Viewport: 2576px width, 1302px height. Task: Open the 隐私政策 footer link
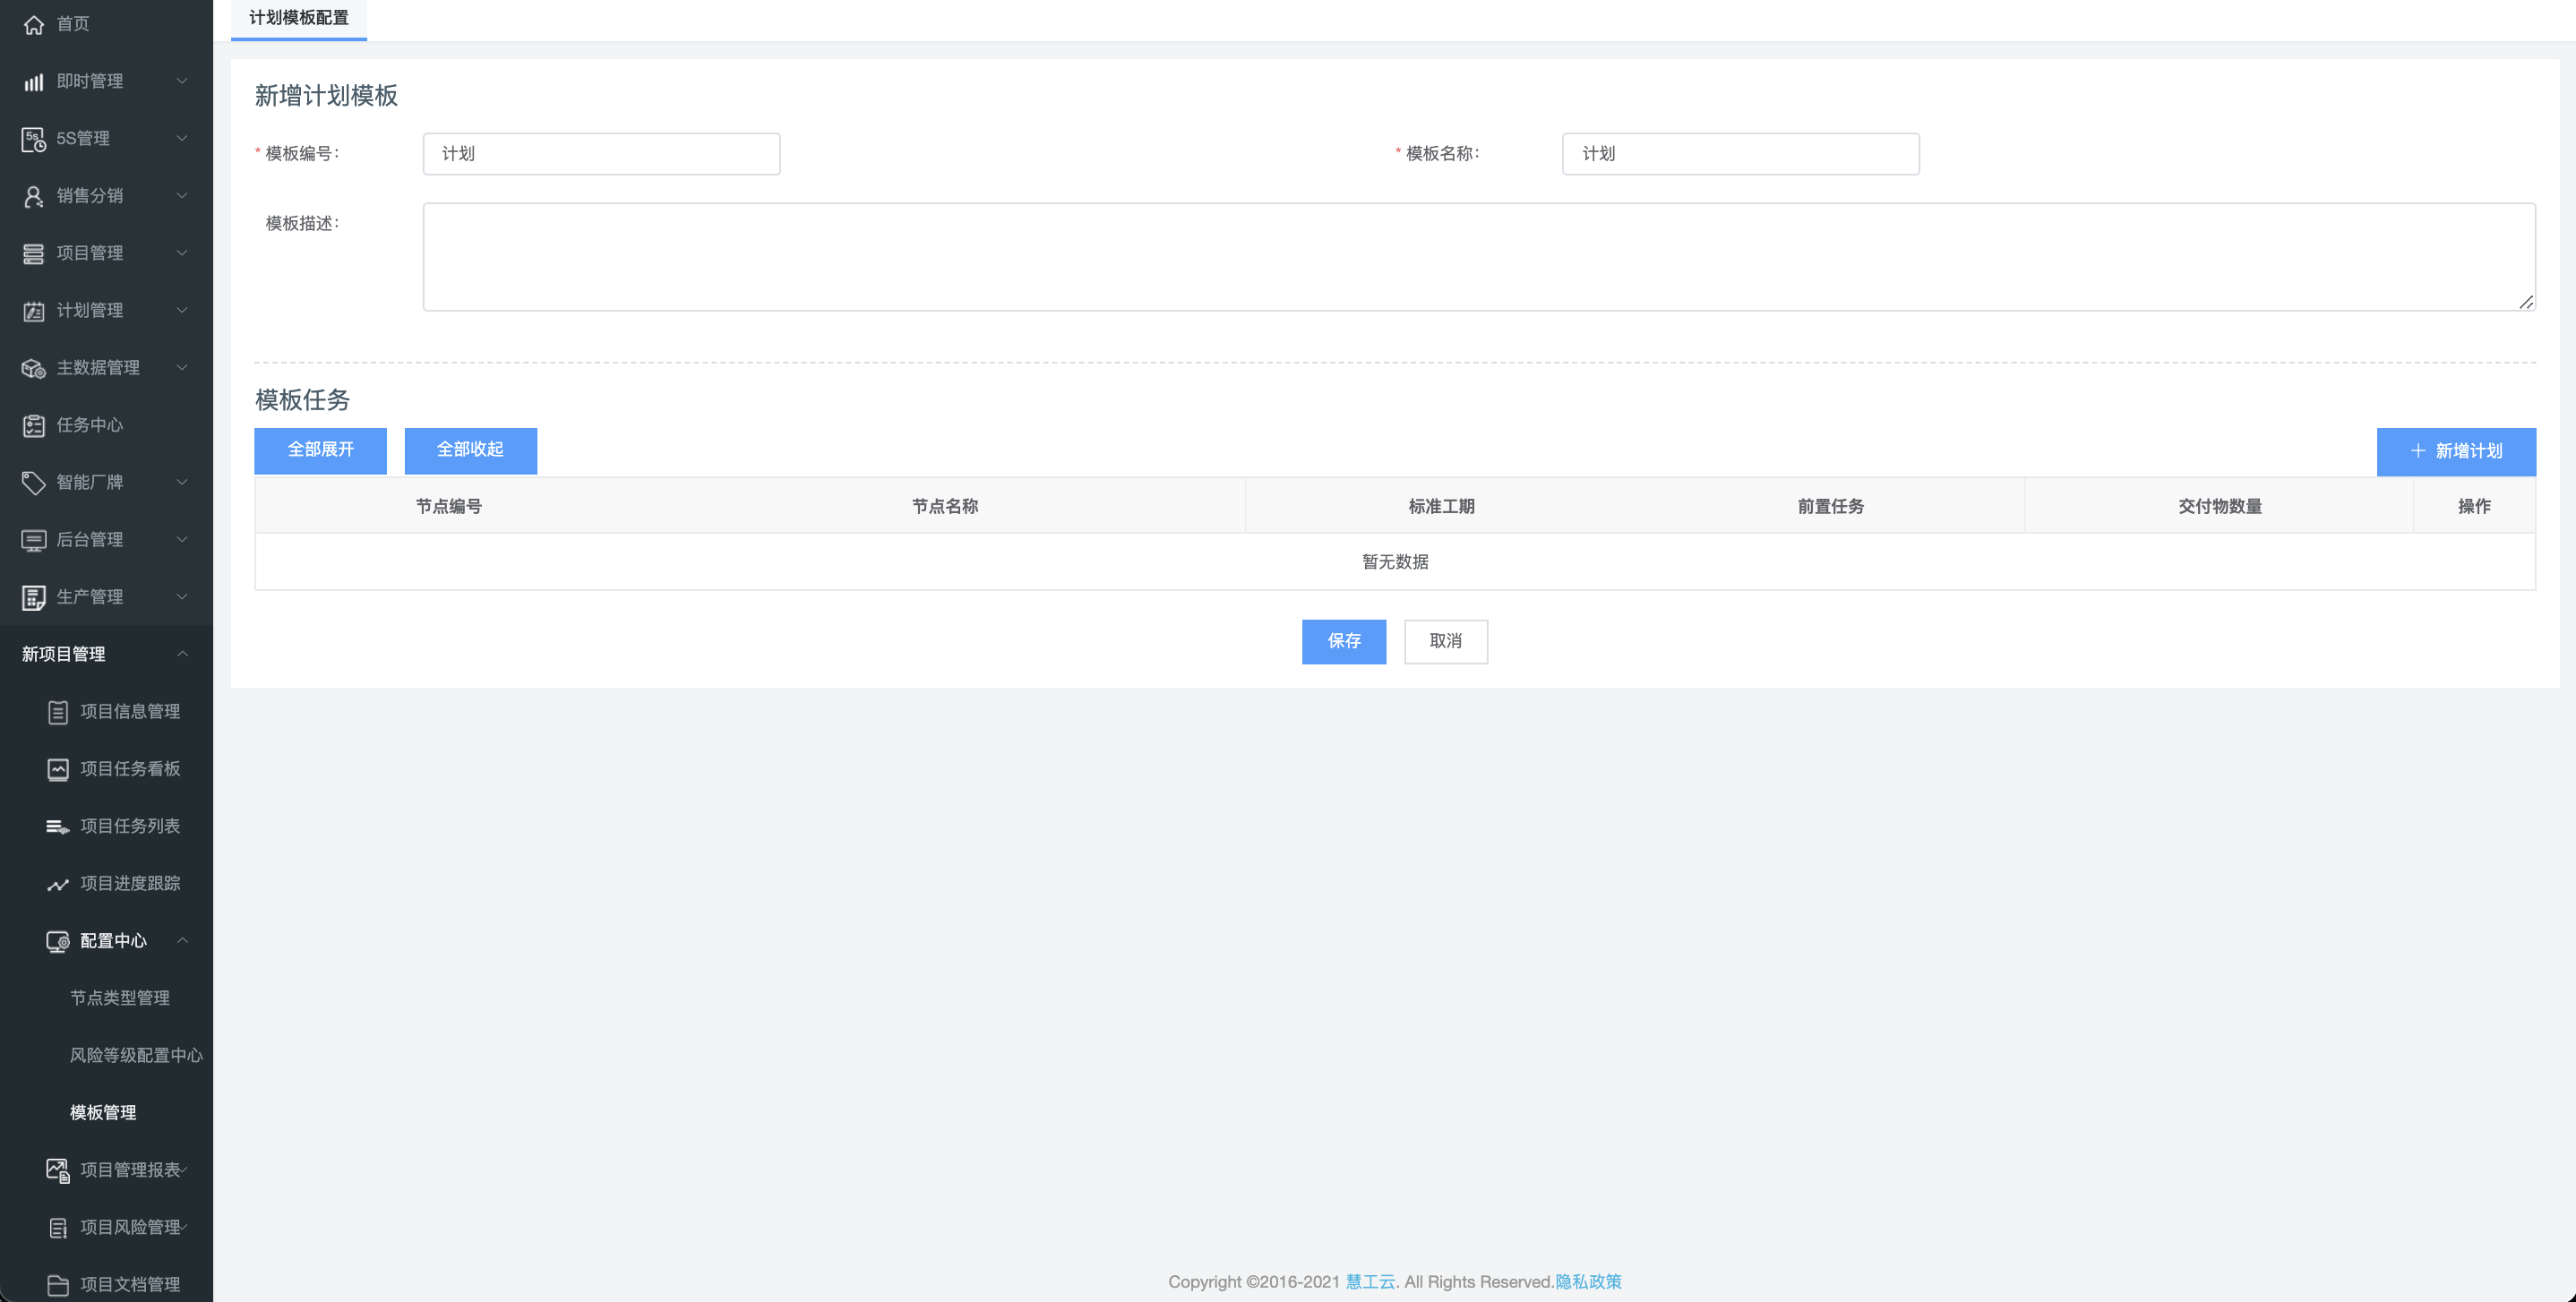[1588, 1282]
